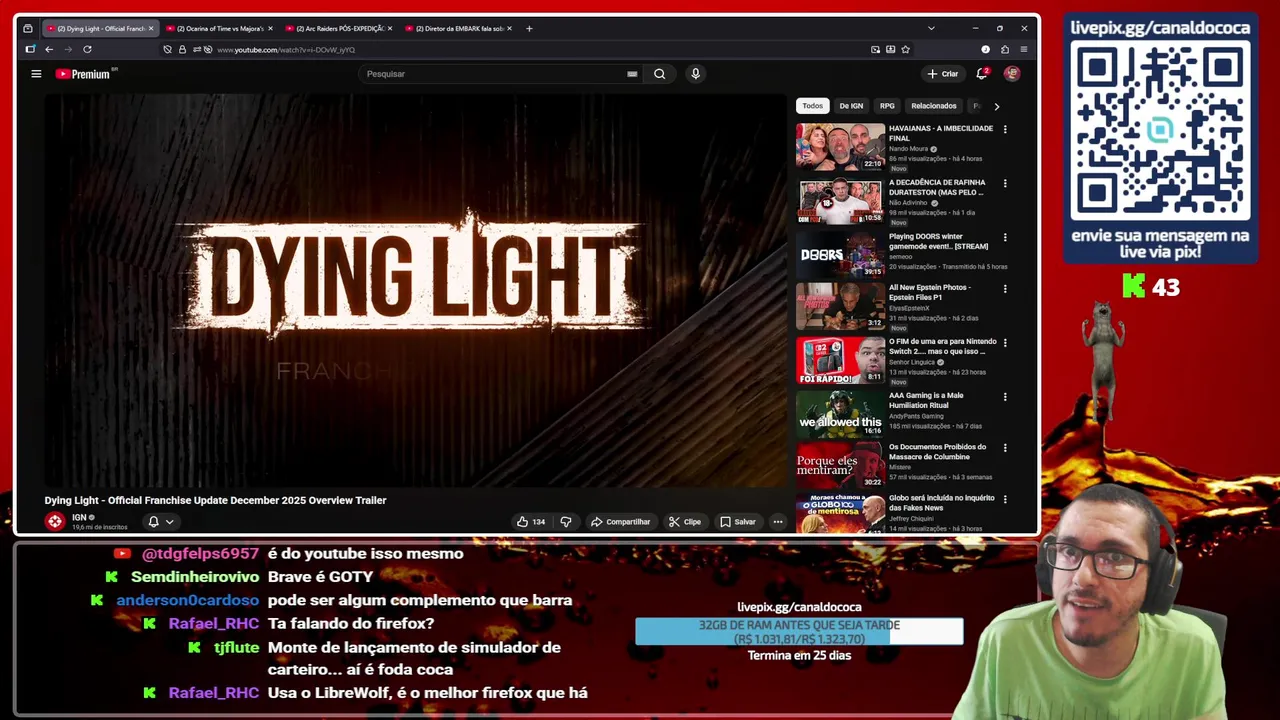Expand the subscription notification dropdown chevron
The height and width of the screenshot is (720, 1280).
[x=170, y=521]
